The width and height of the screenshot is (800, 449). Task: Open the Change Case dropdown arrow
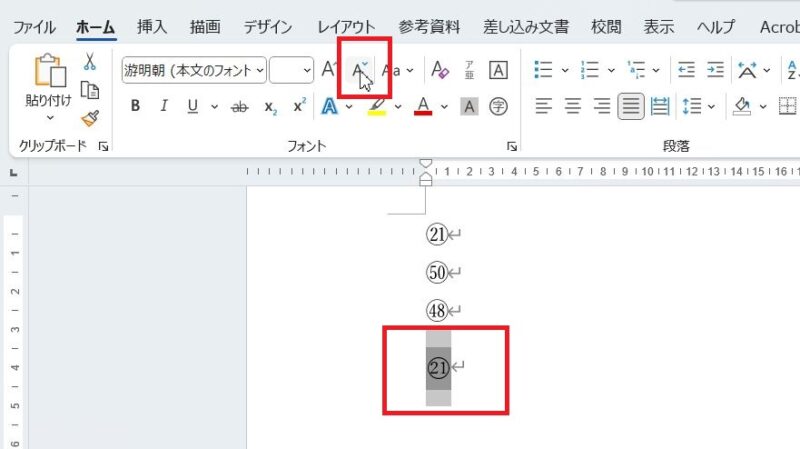(410, 70)
